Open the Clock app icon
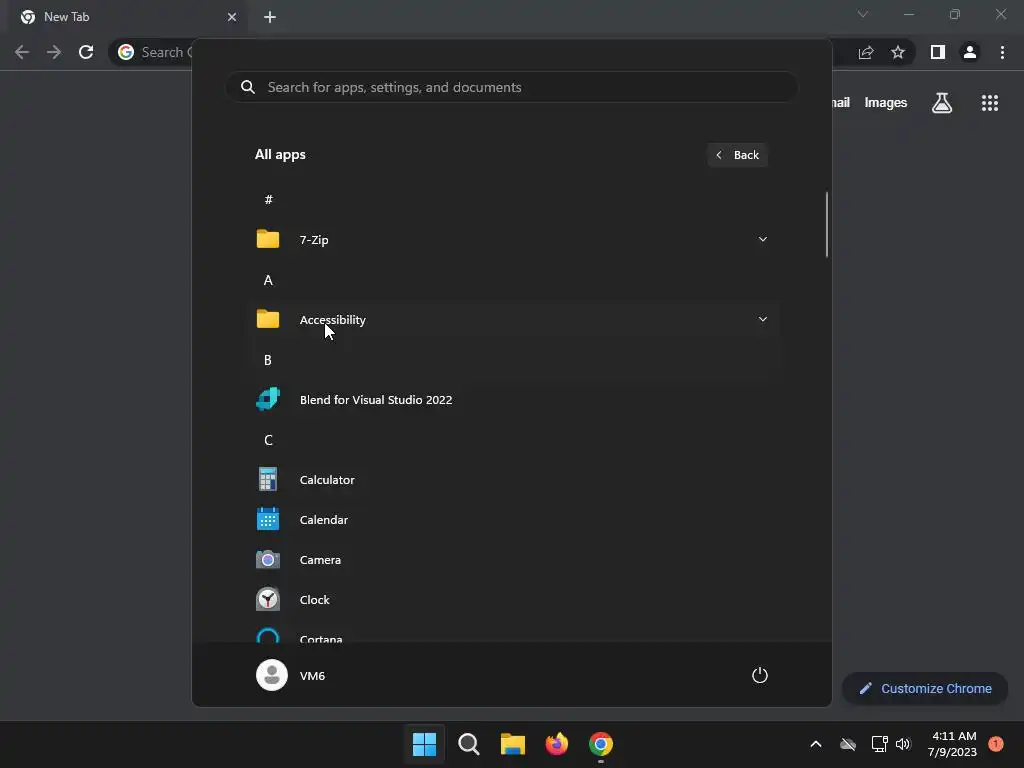1024x768 pixels. (x=268, y=600)
